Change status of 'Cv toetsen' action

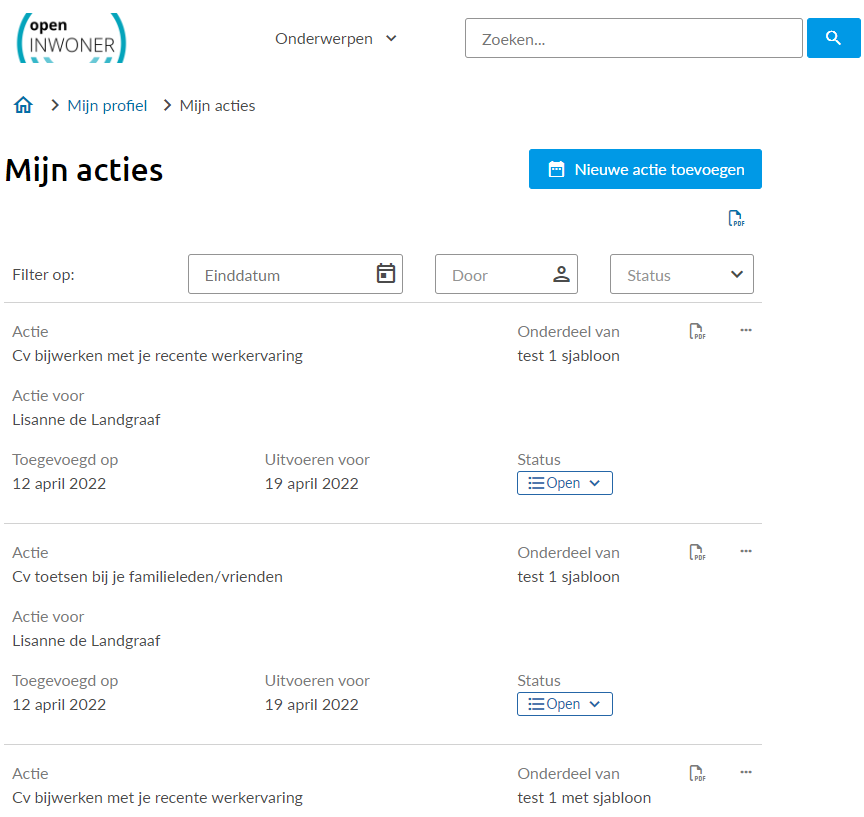click(x=564, y=704)
